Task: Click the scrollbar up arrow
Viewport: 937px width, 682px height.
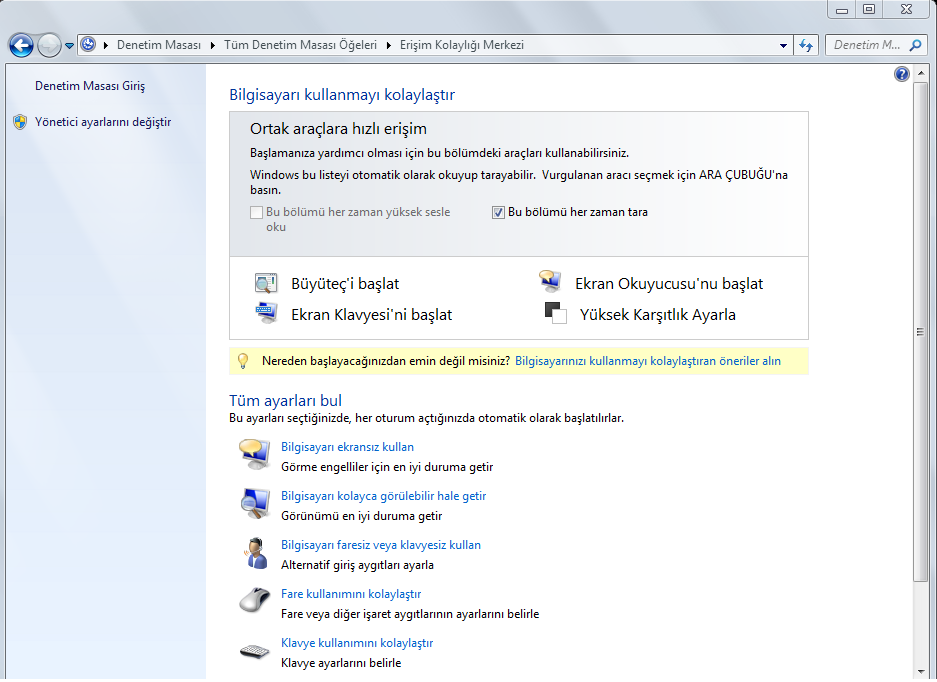Action: [920, 73]
